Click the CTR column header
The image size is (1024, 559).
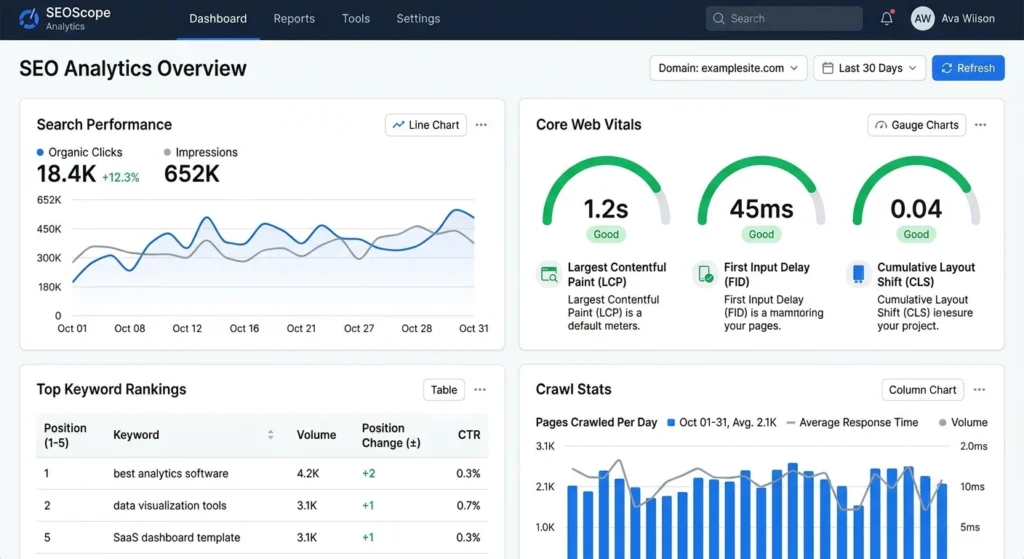coord(469,435)
